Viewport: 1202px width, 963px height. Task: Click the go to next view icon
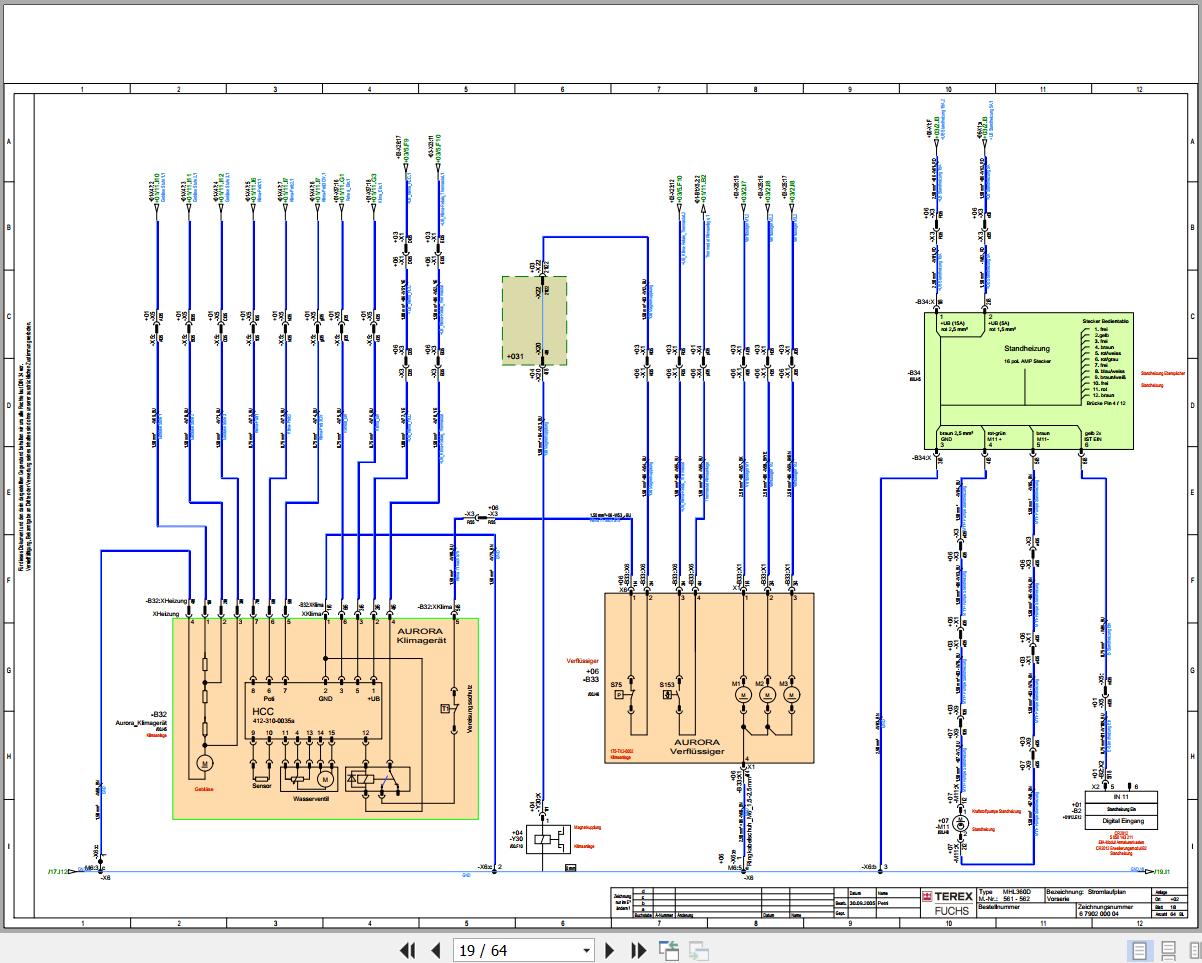[698, 950]
